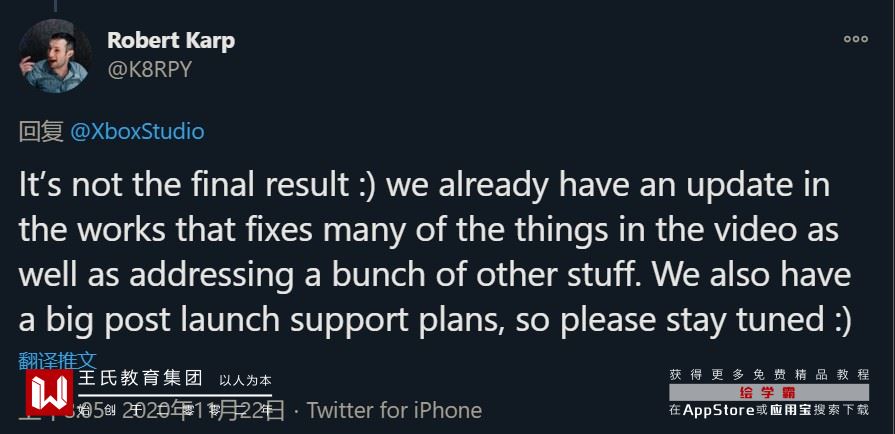Image resolution: width=895 pixels, height=434 pixels.
Task: Click the 回复 reply label
Action: click(x=41, y=132)
